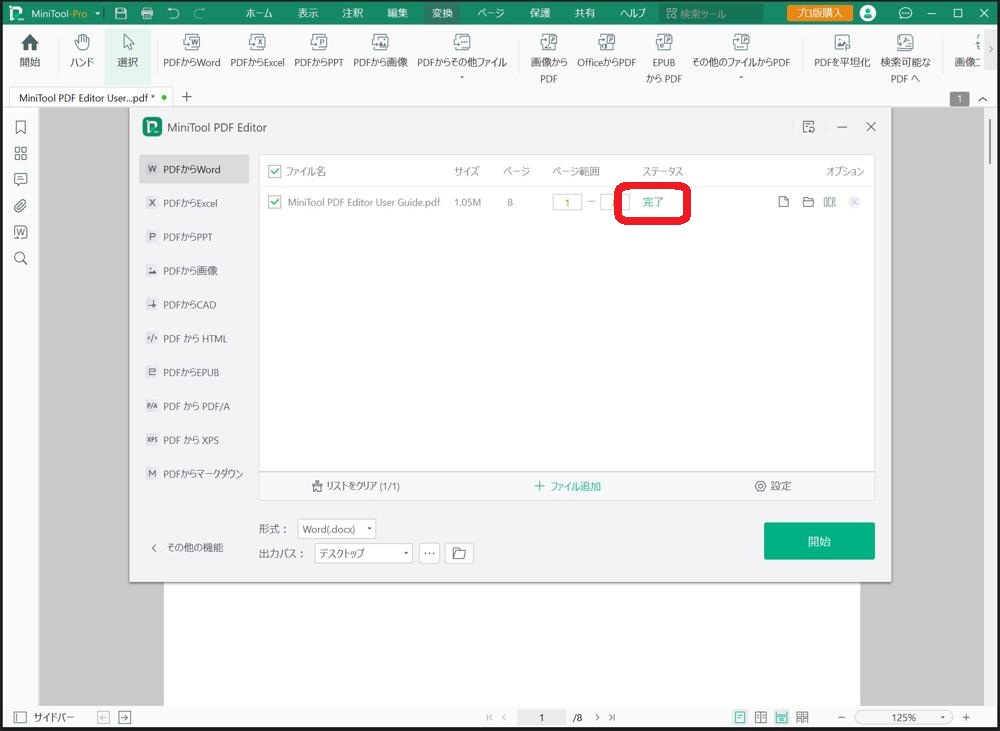Launch PDFから画像 ribbon tool

pyautogui.click(x=380, y=52)
